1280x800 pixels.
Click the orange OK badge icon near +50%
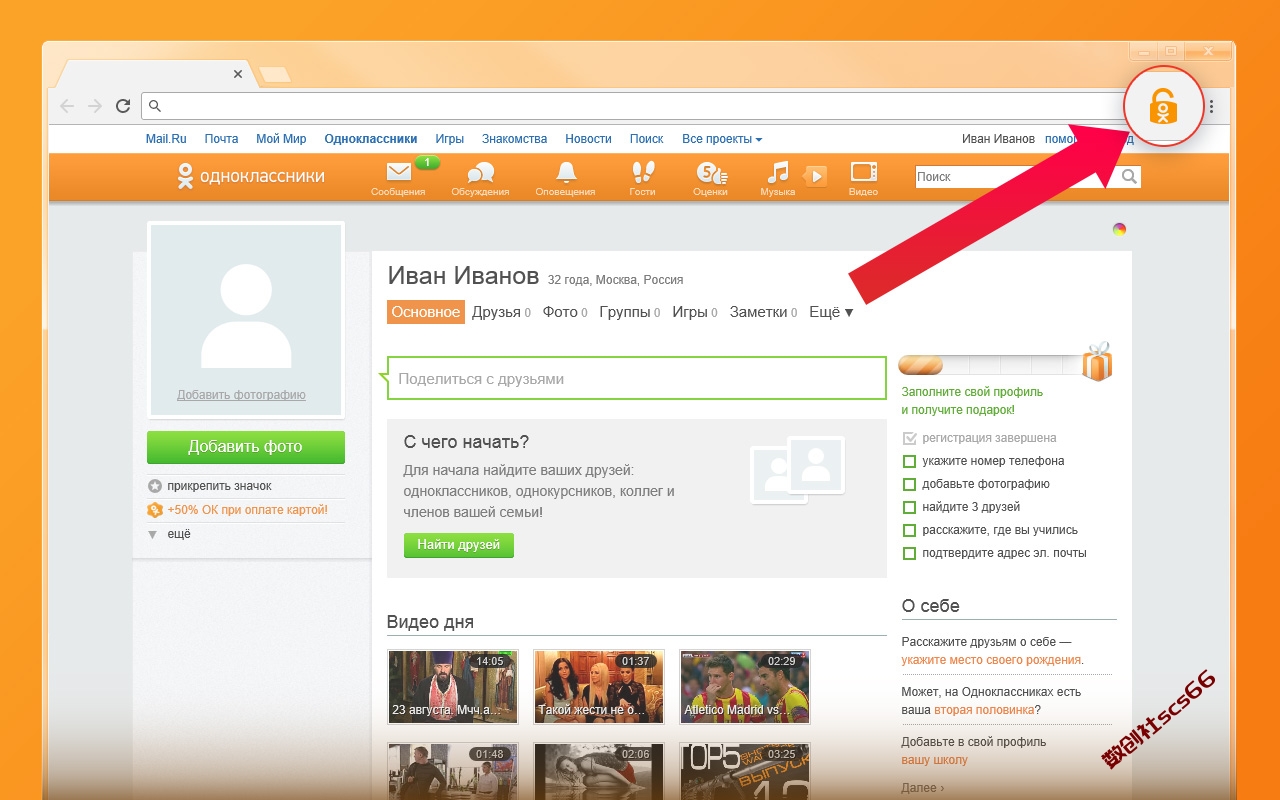(155, 510)
